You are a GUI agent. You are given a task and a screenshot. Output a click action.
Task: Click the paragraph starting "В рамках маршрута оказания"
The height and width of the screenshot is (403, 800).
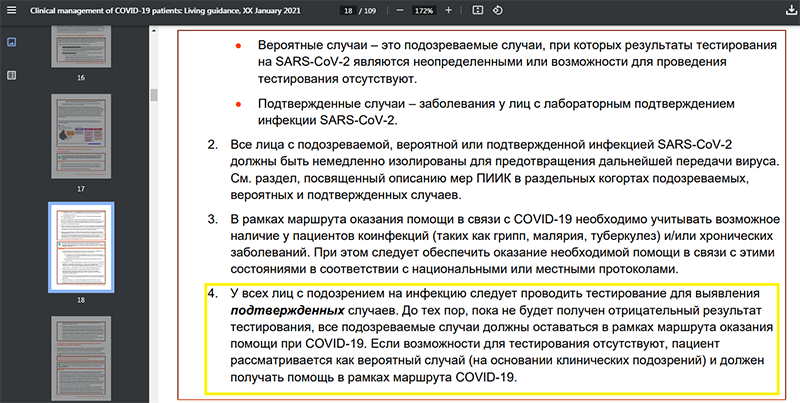[505, 244]
